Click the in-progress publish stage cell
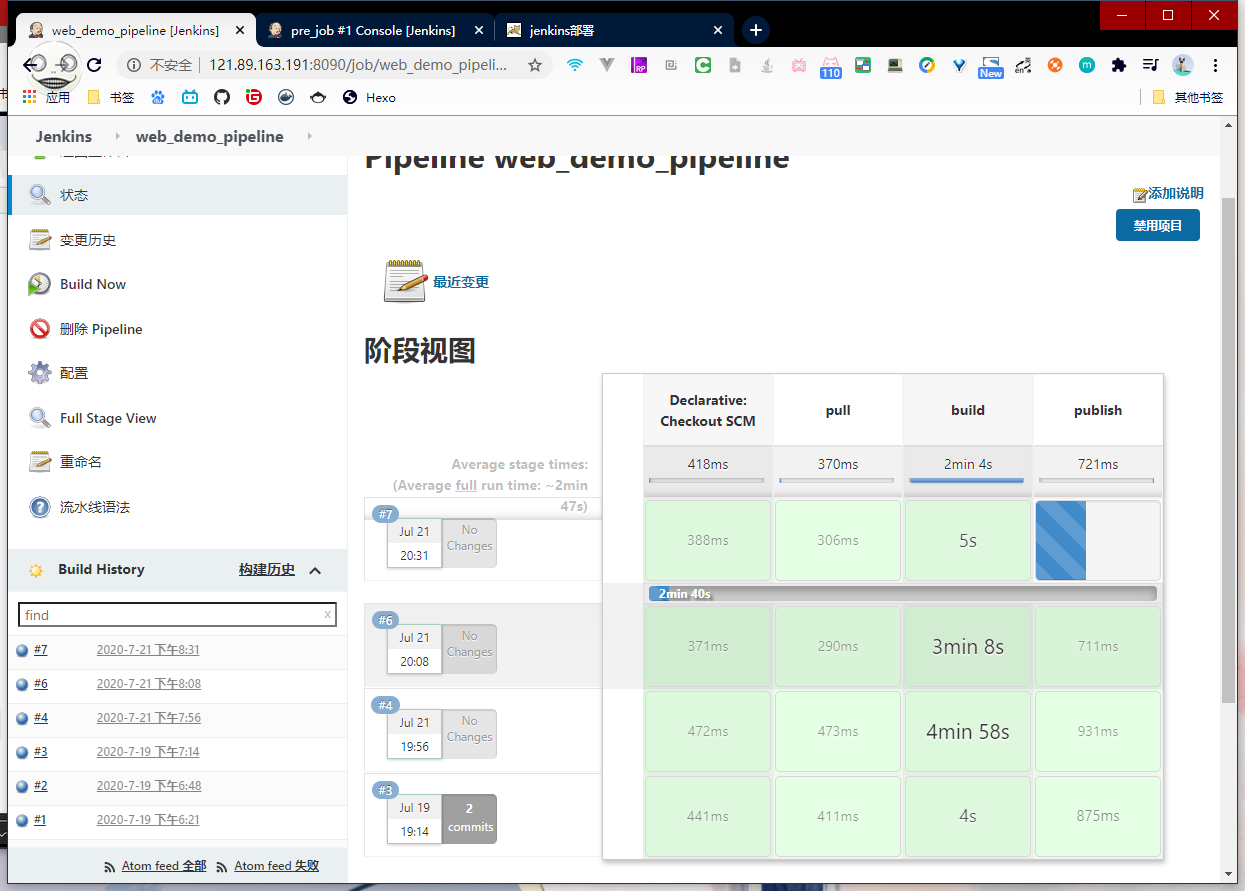The height and width of the screenshot is (891, 1245). click(1097, 541)
